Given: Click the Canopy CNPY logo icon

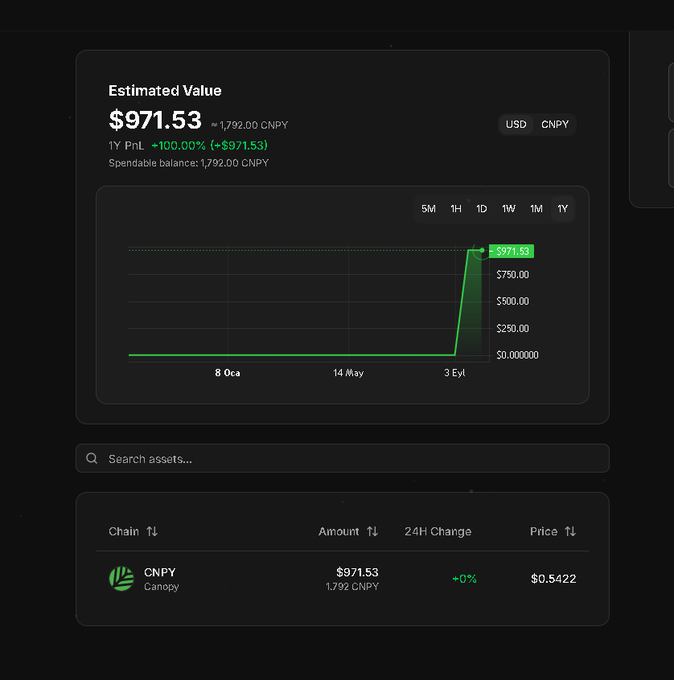Looking at the screenshot, I should (x=121, y=579).
